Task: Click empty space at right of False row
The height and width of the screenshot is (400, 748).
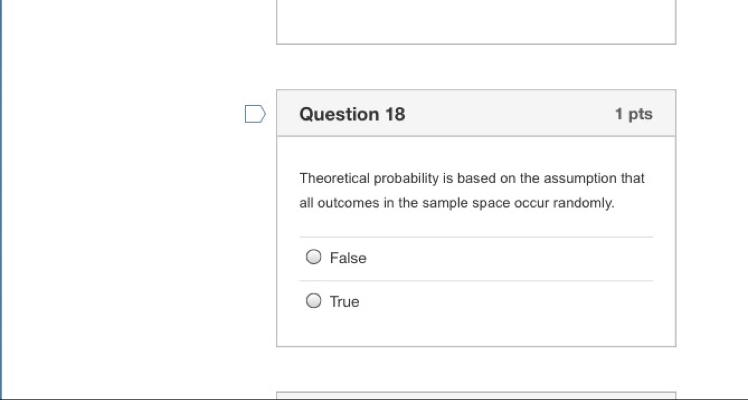Action: pyautogui.click(x=509, y=258)
